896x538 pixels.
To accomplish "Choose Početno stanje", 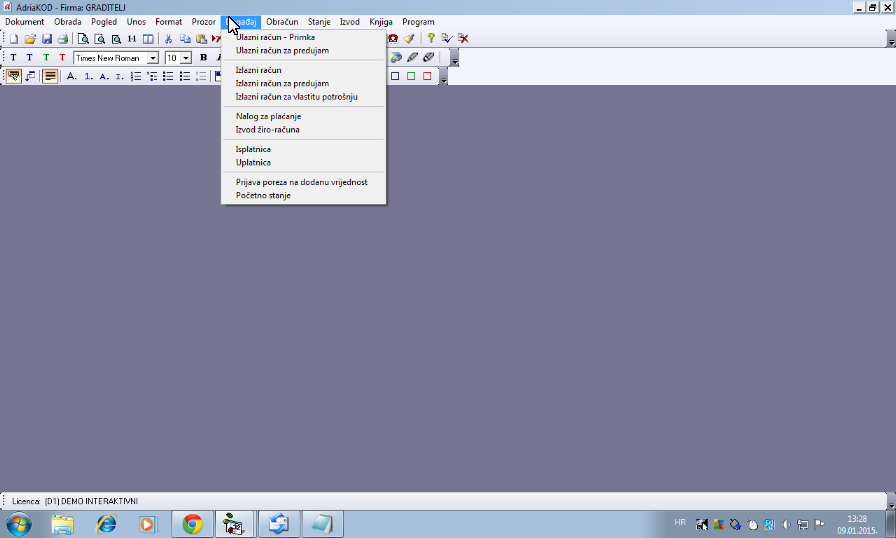I will pyautogui.click(x=303, y=195).
